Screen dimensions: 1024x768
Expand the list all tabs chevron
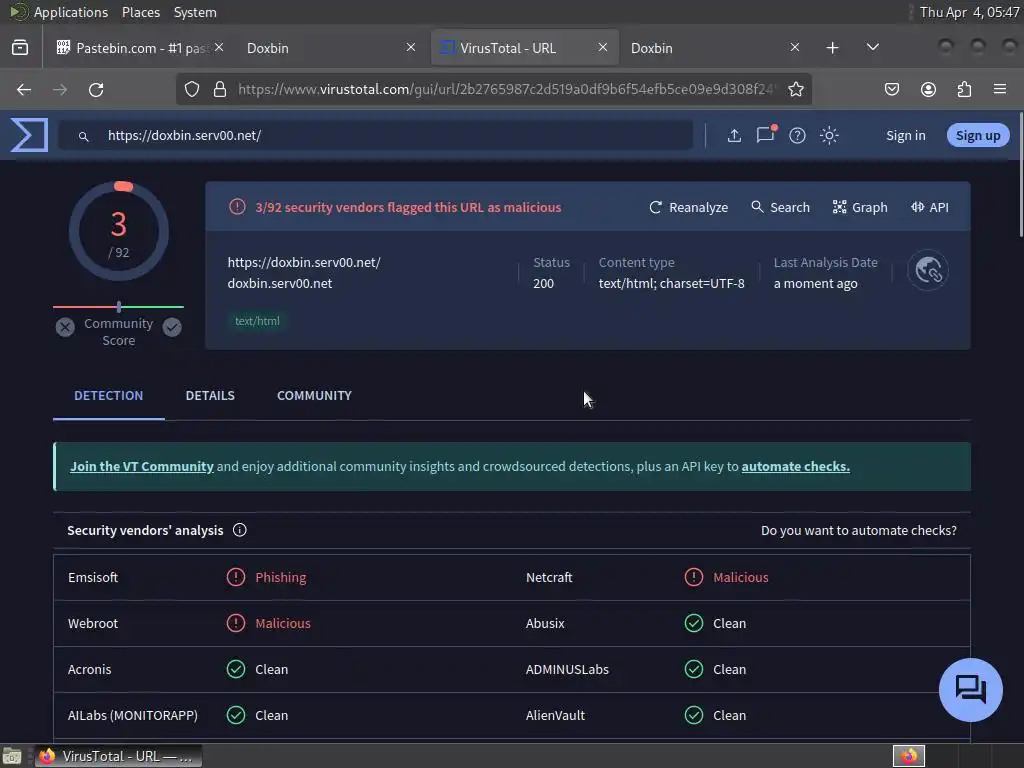pos(872,47)
